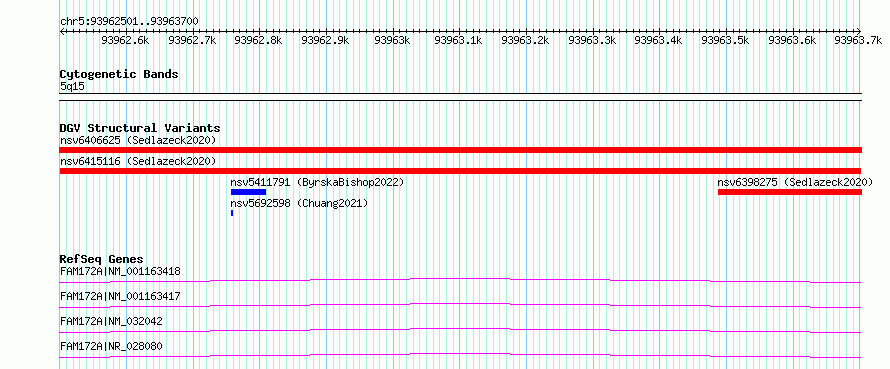Click the nsv6415116 red variant bar
Viewport: 890px width, 369px height.
(x=460, y=171)
